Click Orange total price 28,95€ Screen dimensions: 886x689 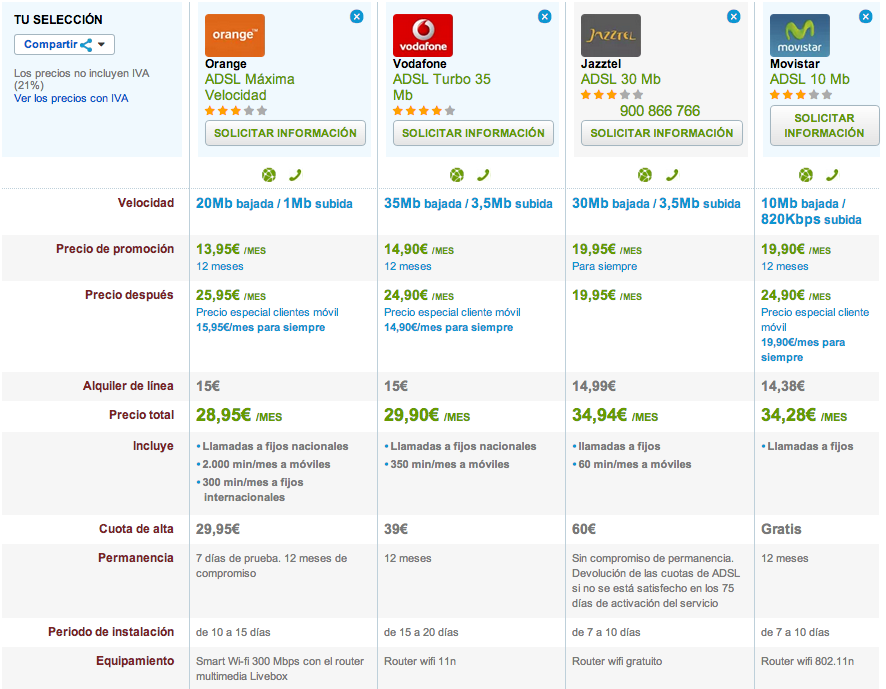click(239, 415)
